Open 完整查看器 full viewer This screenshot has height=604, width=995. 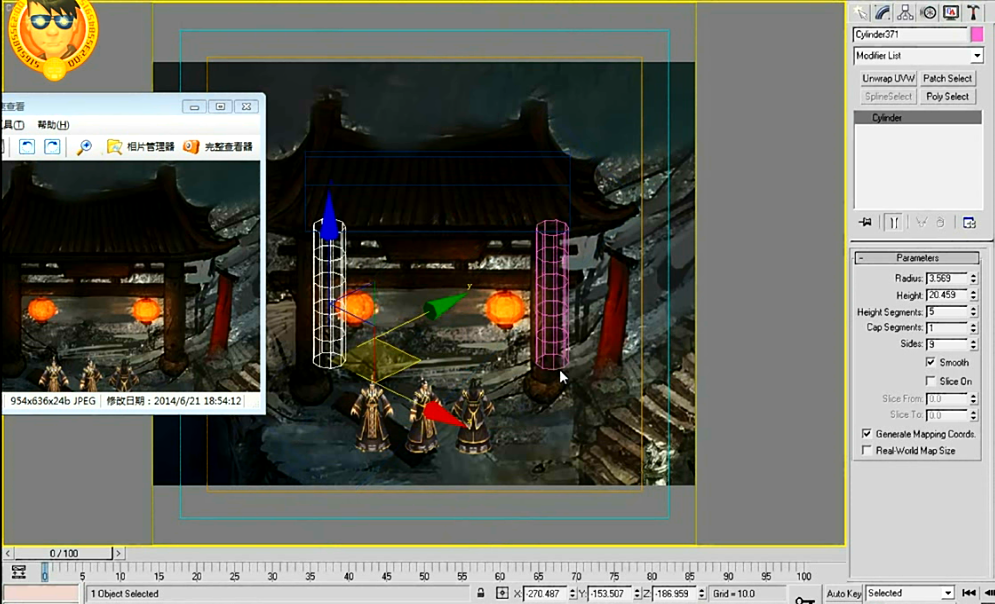coord(218,147)
